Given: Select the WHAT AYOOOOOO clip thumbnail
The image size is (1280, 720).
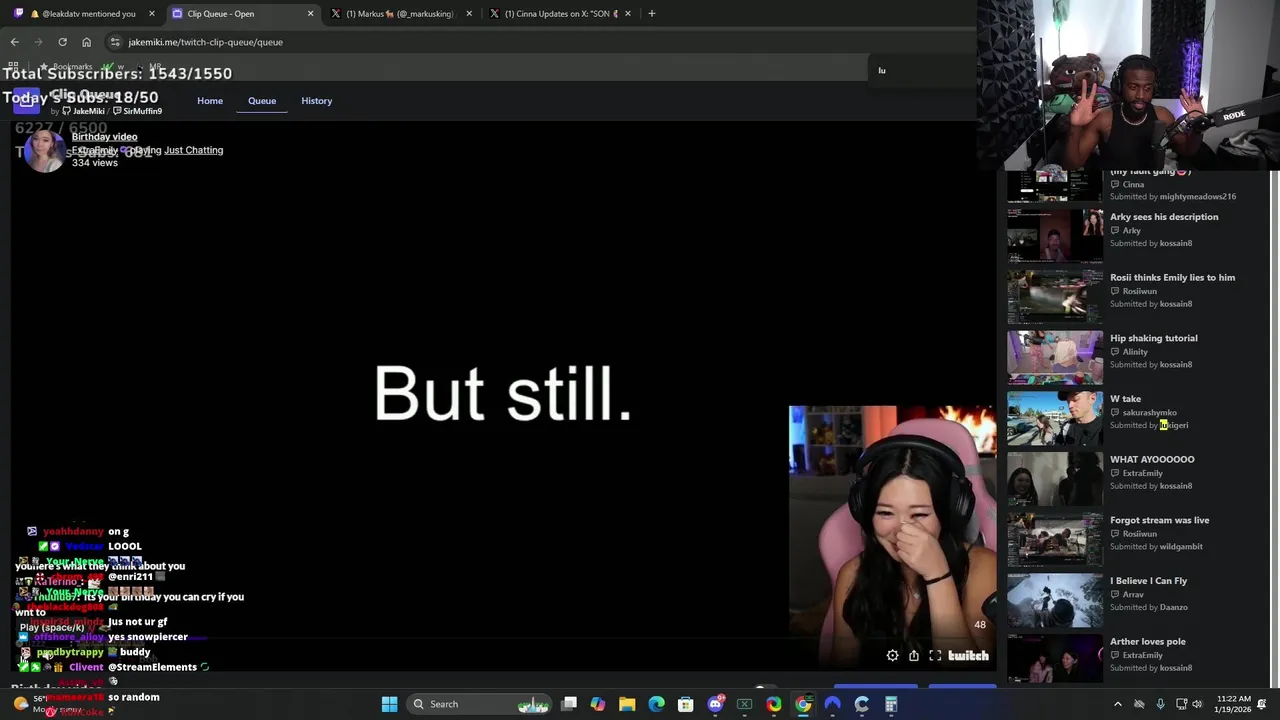Looking at the screenshot, I should click(x=1055, y=478).
